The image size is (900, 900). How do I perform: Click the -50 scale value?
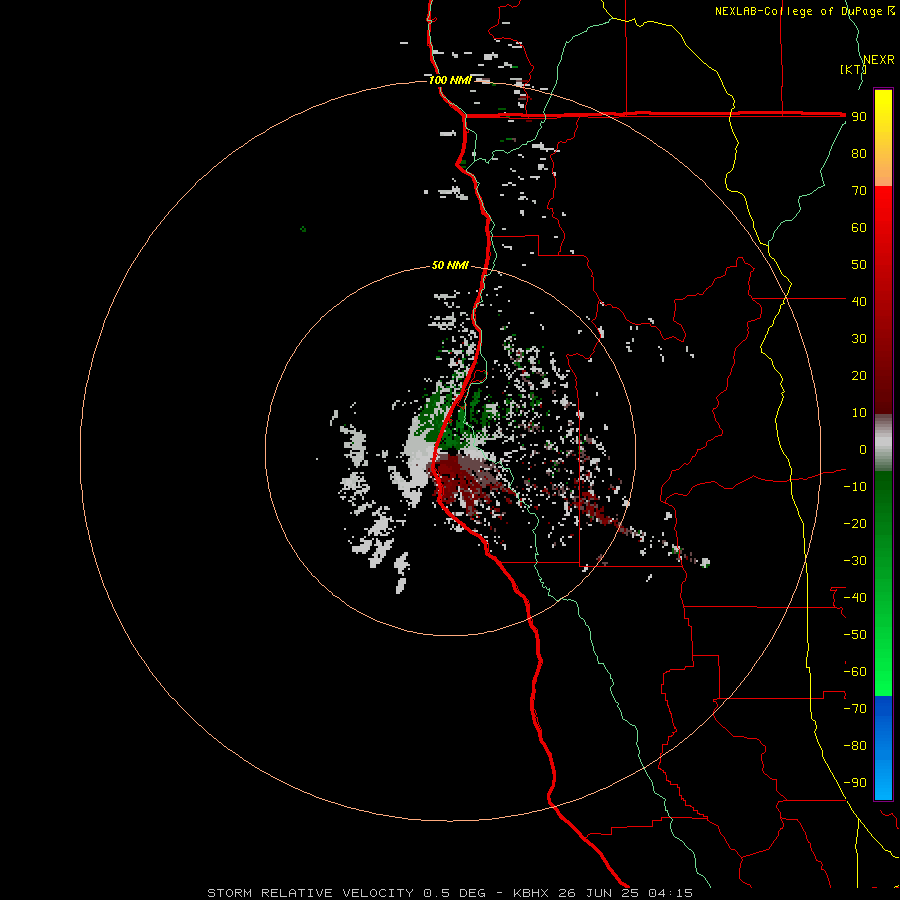click(x=855, y=635)
